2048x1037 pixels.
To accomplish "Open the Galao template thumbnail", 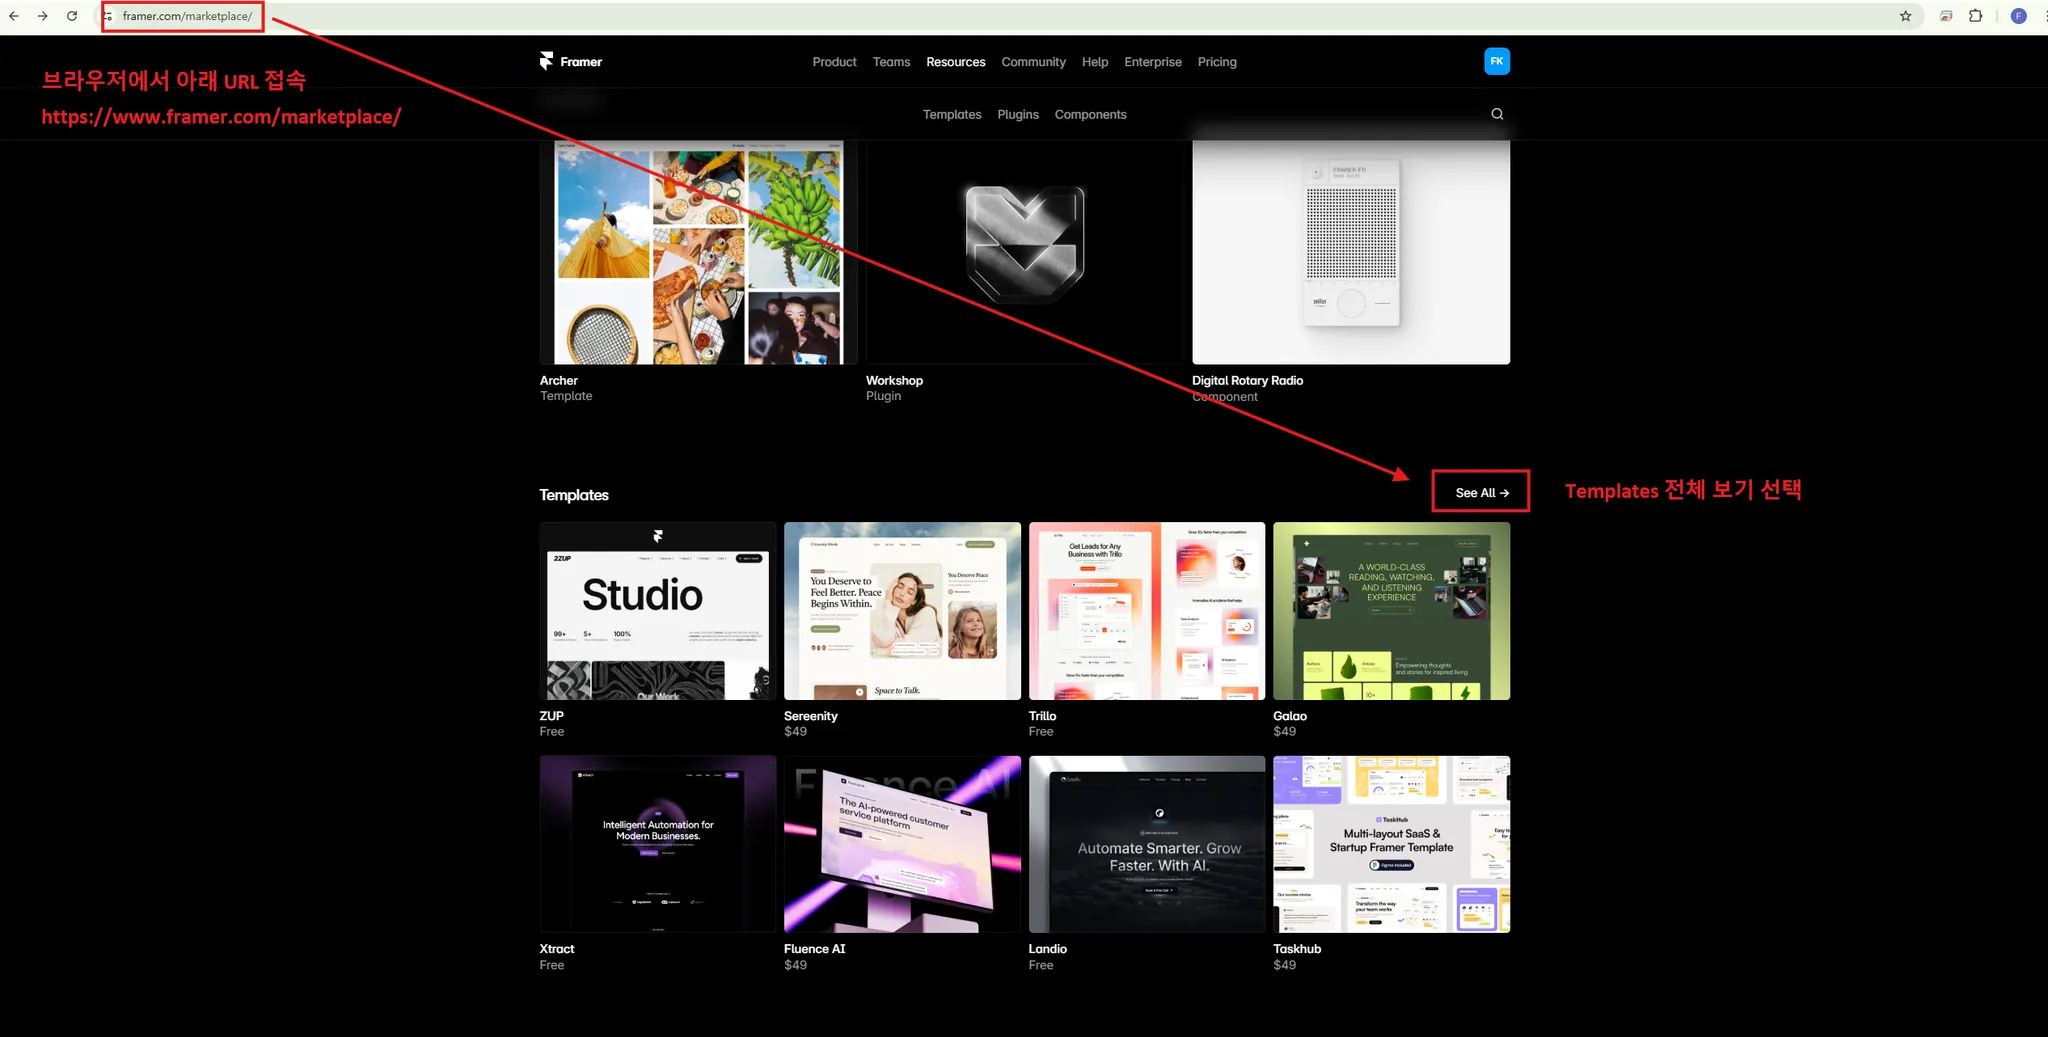I will coord(1391,611).
